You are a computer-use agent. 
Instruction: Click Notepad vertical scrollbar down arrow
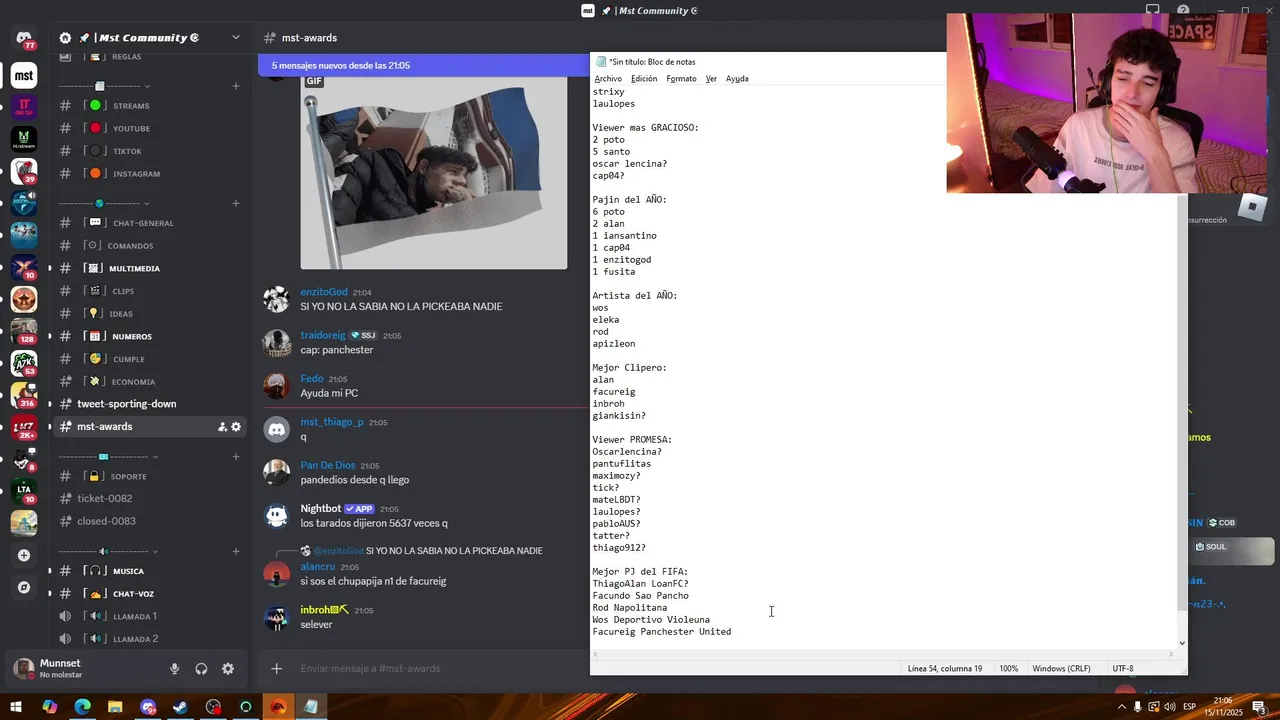click(1182, 644)
